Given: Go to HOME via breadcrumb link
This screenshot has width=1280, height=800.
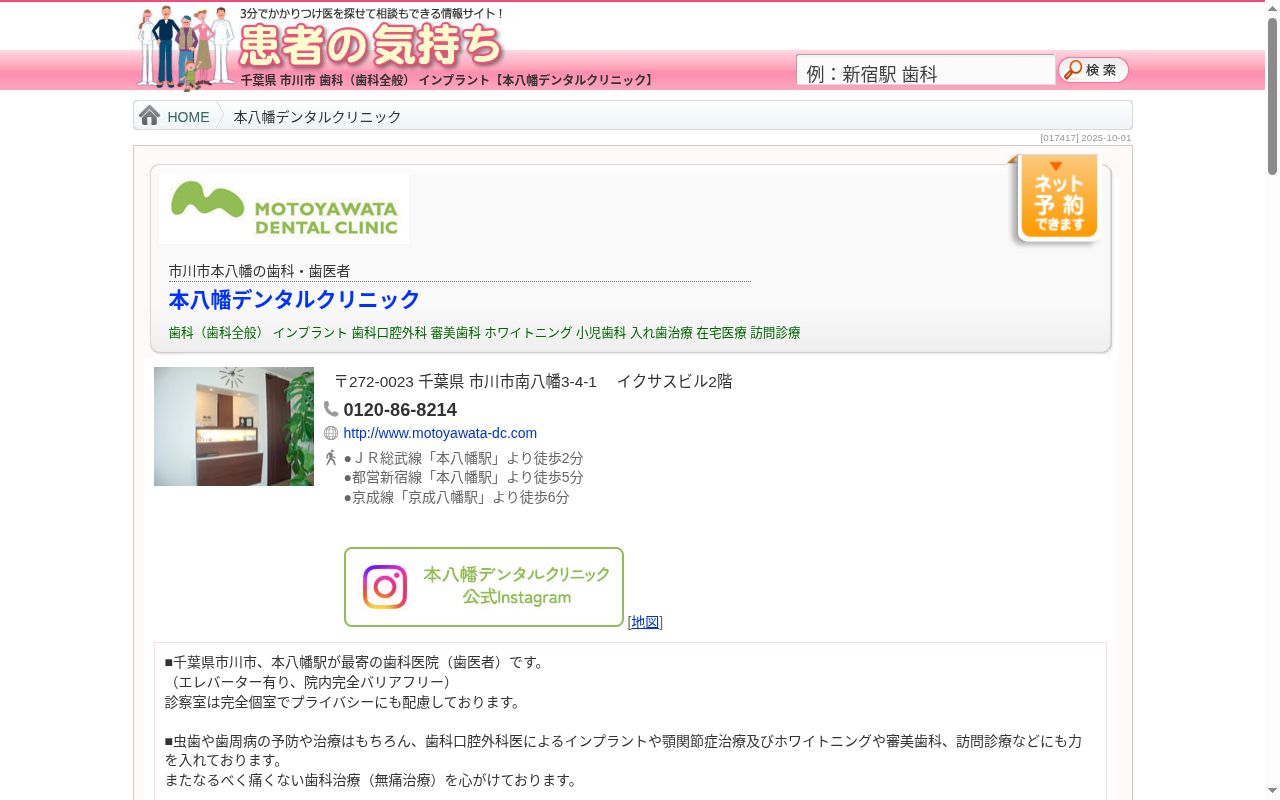Looking at the screenshot, I should click(188, 117).
